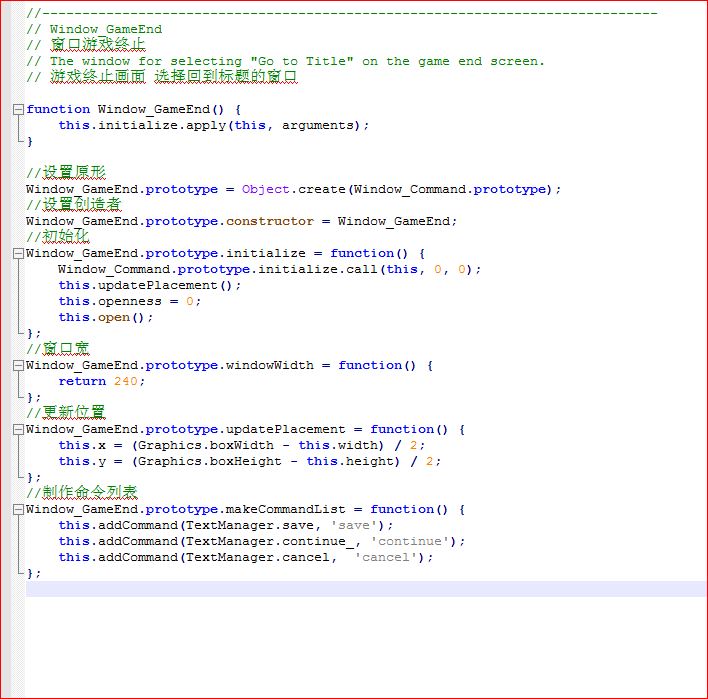Click the comment '//窗口宽'
Screen dimensions: 708x699
coord(58,349)
